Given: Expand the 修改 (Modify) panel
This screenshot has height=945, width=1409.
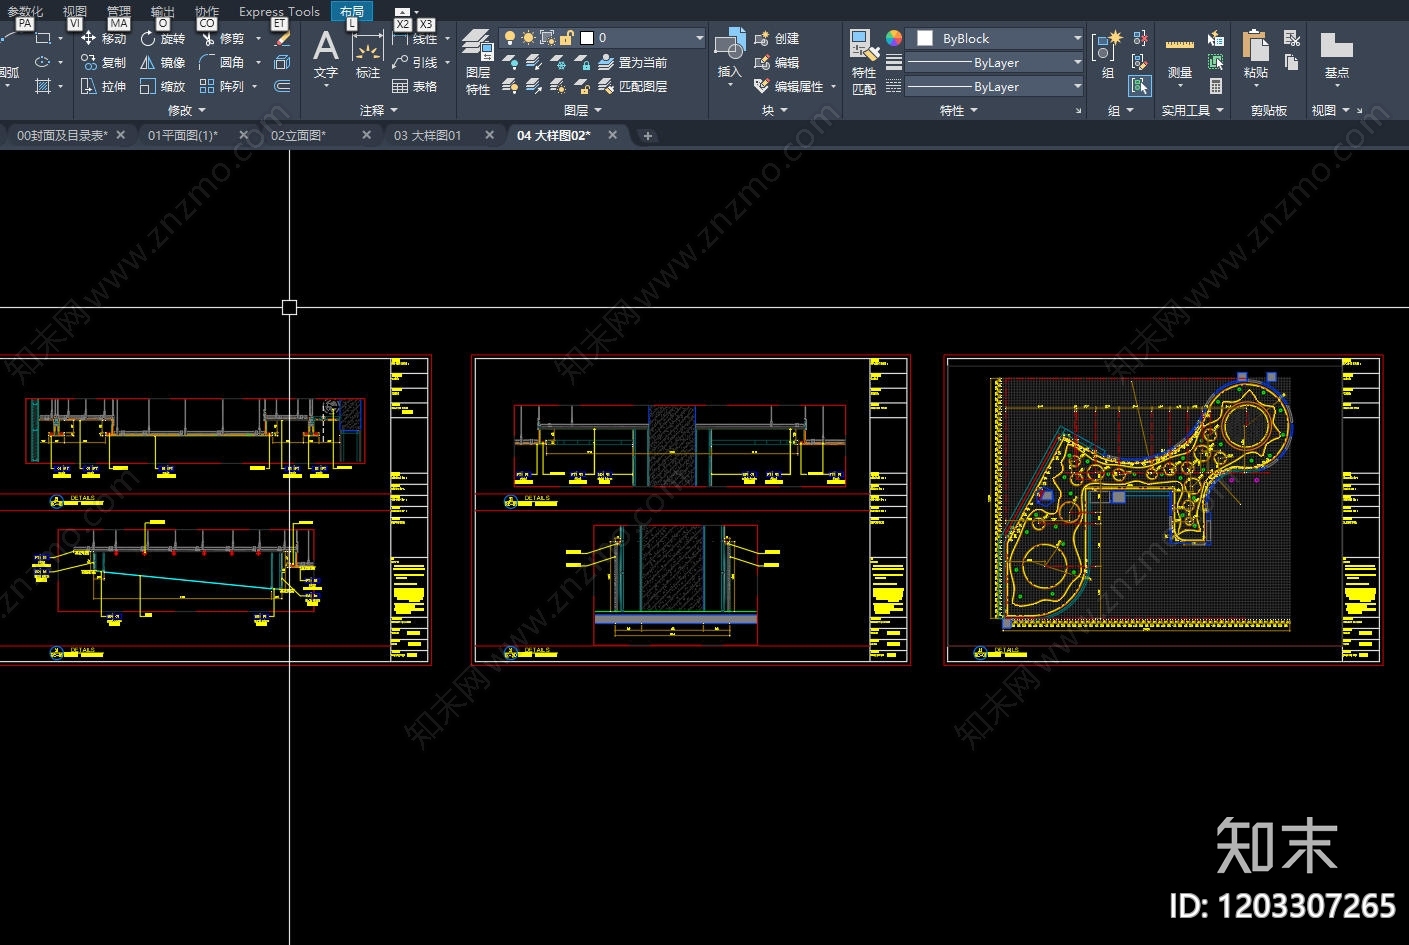Looking at the screenshot, I should (187, 110).
